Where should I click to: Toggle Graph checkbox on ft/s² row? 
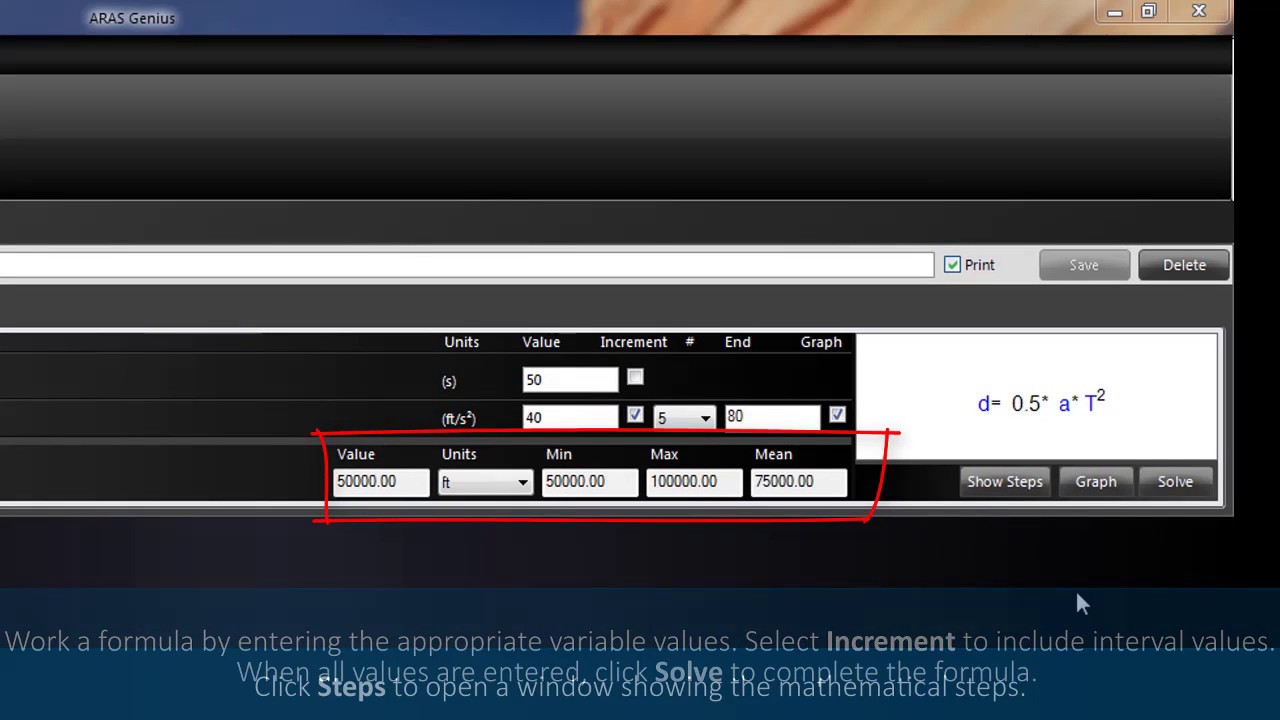pyautogui.click(x=837, y=414)
